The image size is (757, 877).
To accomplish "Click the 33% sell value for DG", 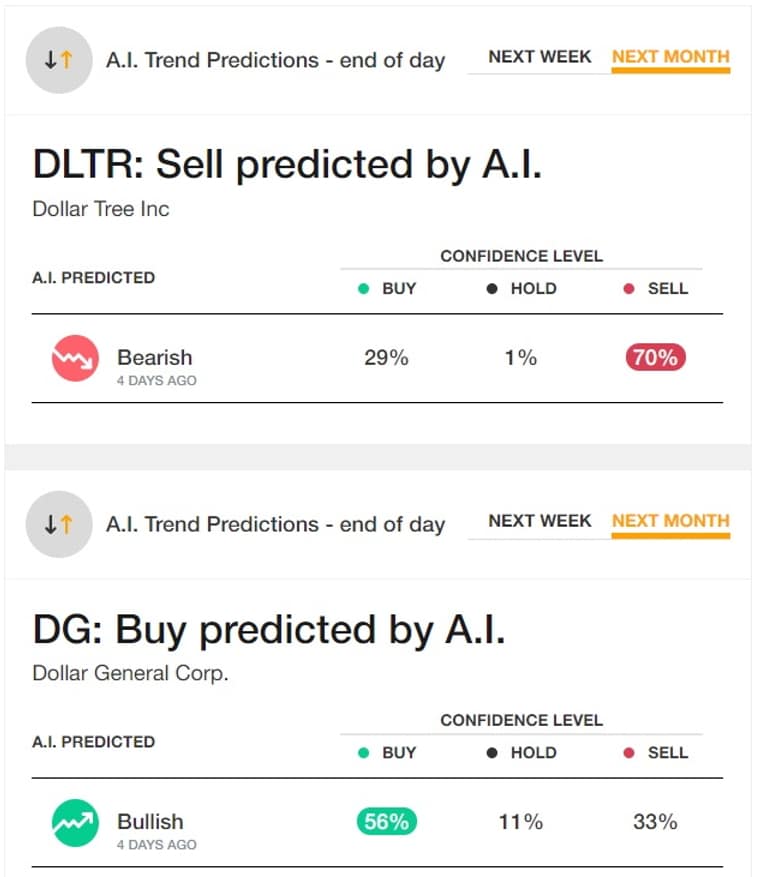I will [655, 822].
